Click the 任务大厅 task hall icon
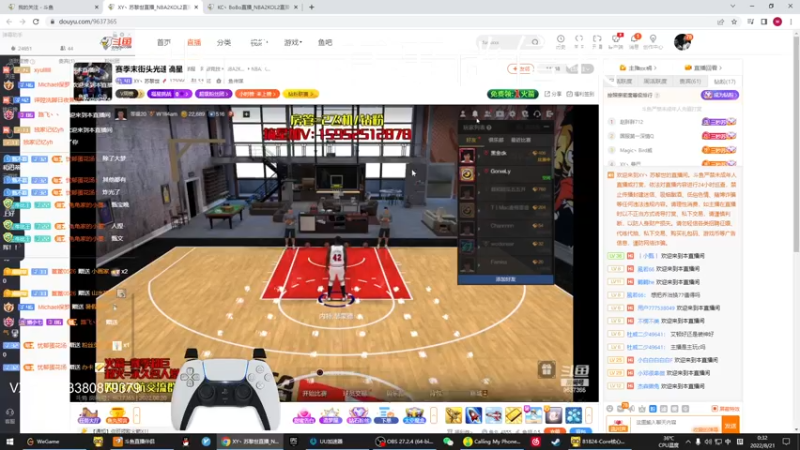 click(89, 415)
